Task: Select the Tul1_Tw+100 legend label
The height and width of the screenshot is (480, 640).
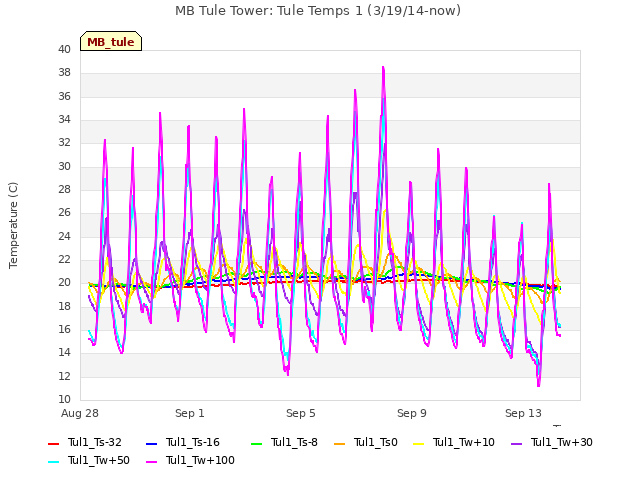Action: 200,460
